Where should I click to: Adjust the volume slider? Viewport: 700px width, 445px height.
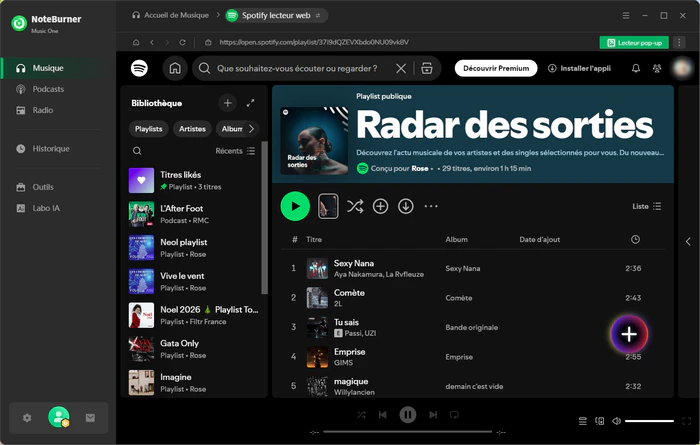[x=649, y=421]
